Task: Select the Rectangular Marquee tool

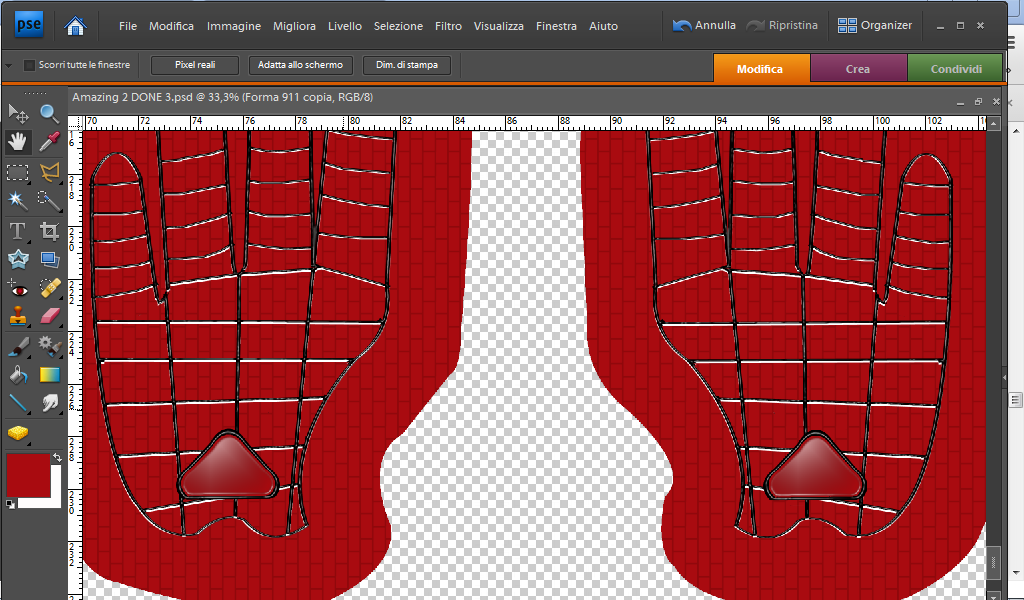Action: (18, 172)
